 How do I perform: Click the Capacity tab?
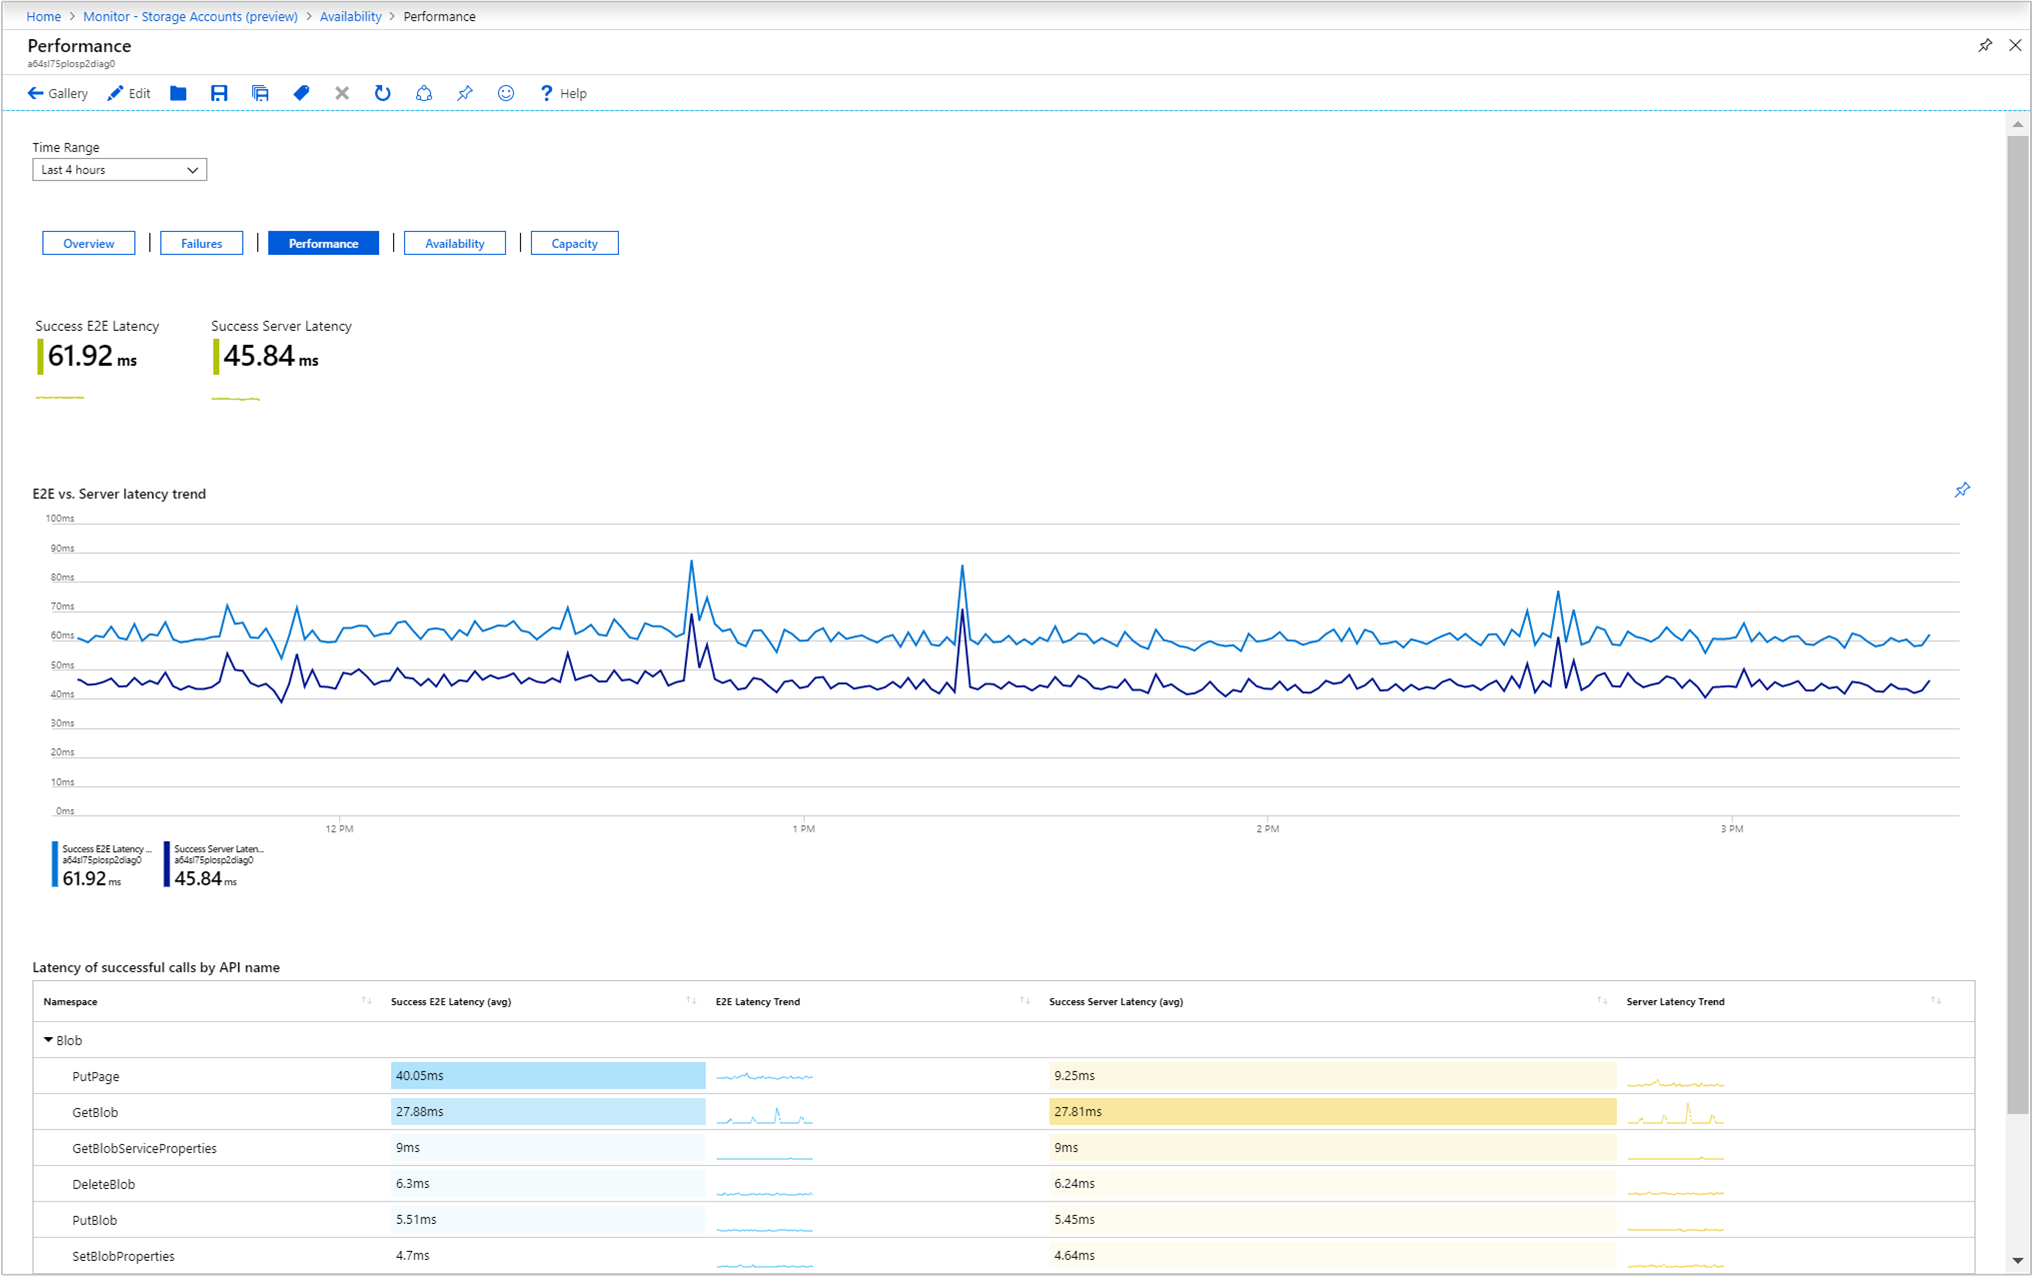pyautogui.click(x=573, y=244)
